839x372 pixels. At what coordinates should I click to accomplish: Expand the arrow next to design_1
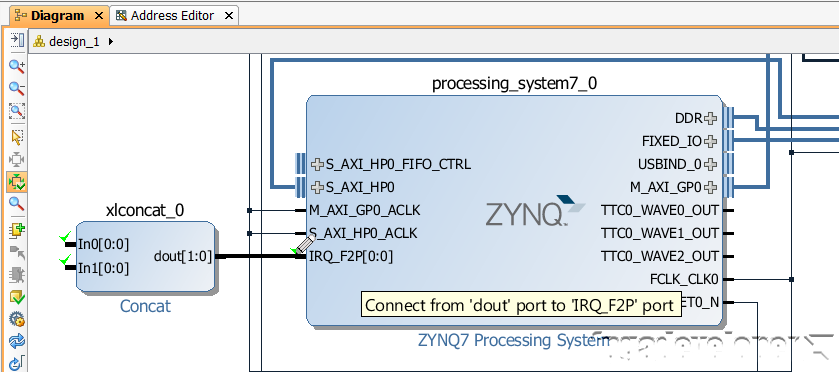(x=111, y=41)
